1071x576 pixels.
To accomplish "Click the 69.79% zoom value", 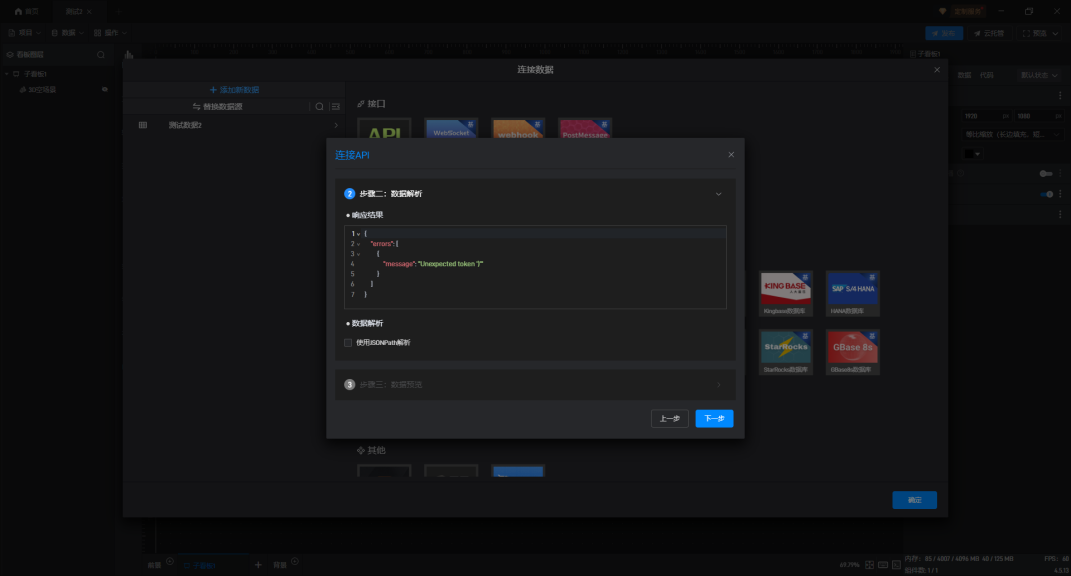I will [849, 565].
